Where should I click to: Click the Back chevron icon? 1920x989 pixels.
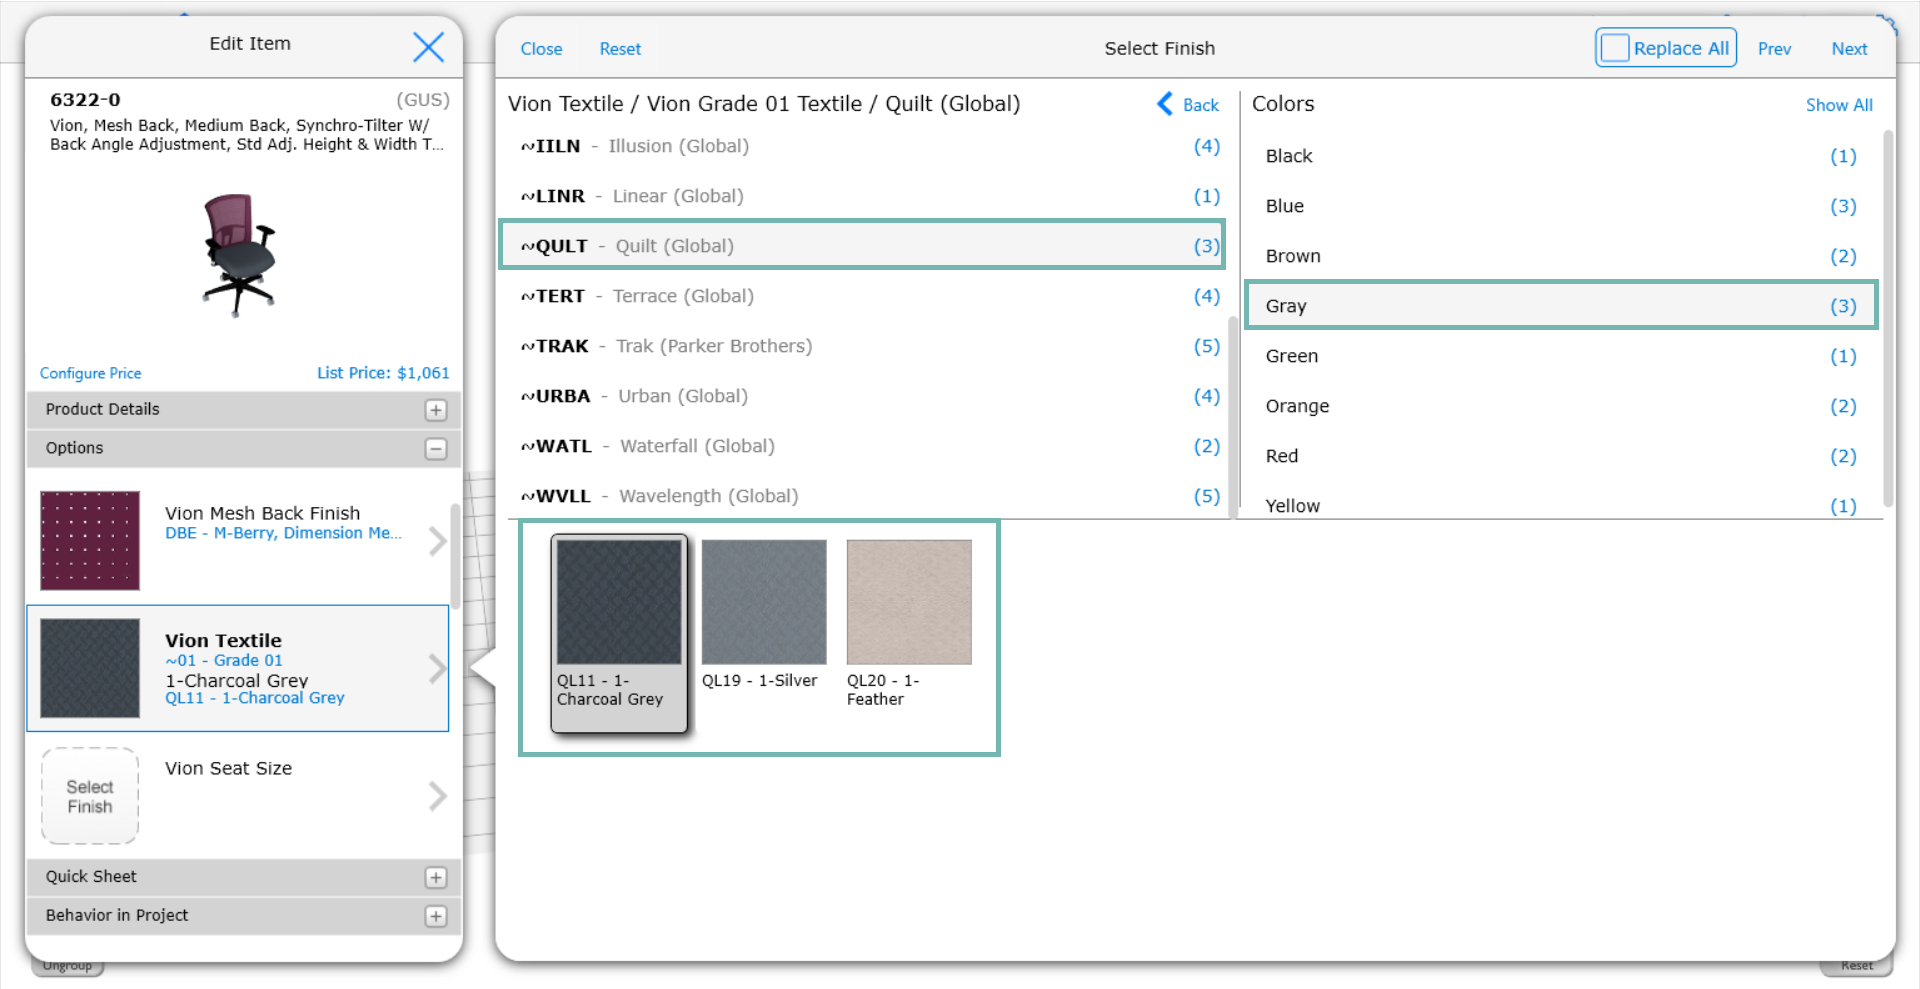click(x=1165, y=104)
